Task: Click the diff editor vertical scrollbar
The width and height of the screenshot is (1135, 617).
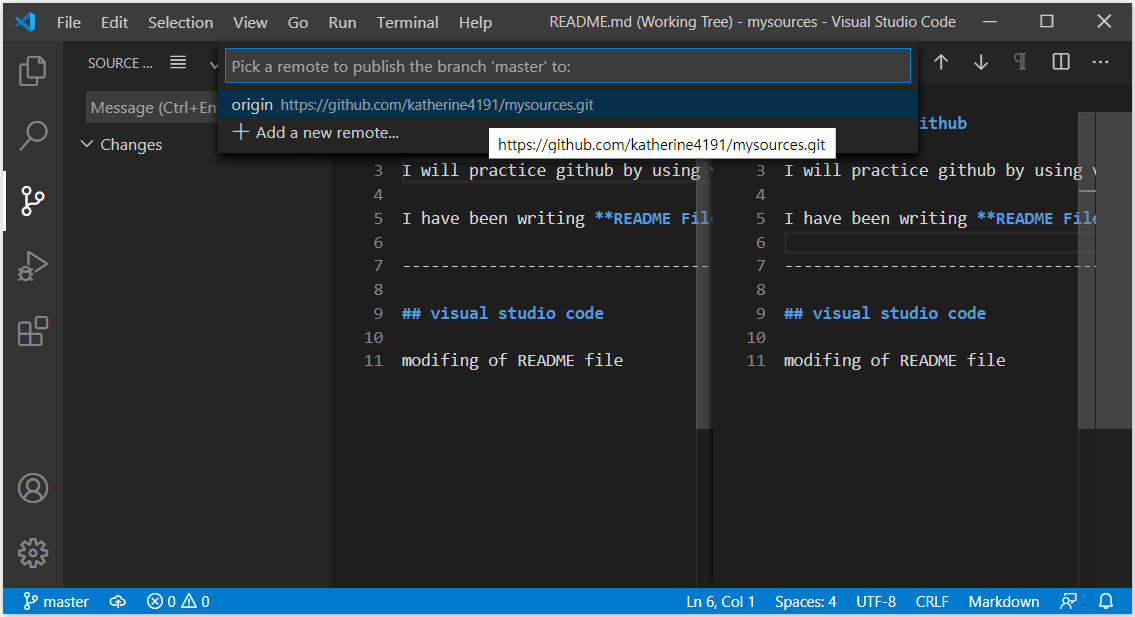Action: 1087,270
